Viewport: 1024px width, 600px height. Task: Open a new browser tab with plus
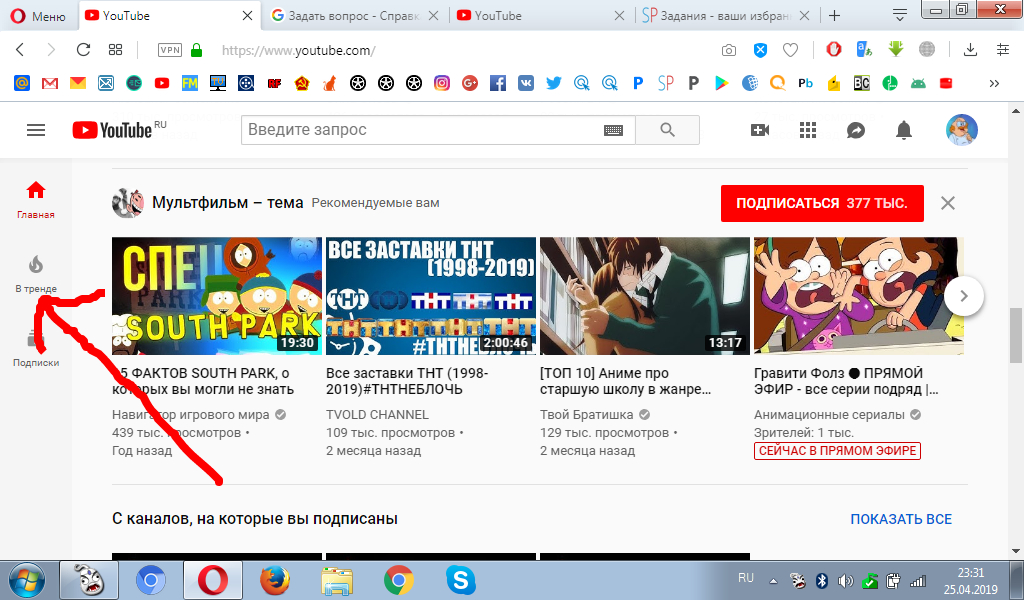click(x=834, y=16)
